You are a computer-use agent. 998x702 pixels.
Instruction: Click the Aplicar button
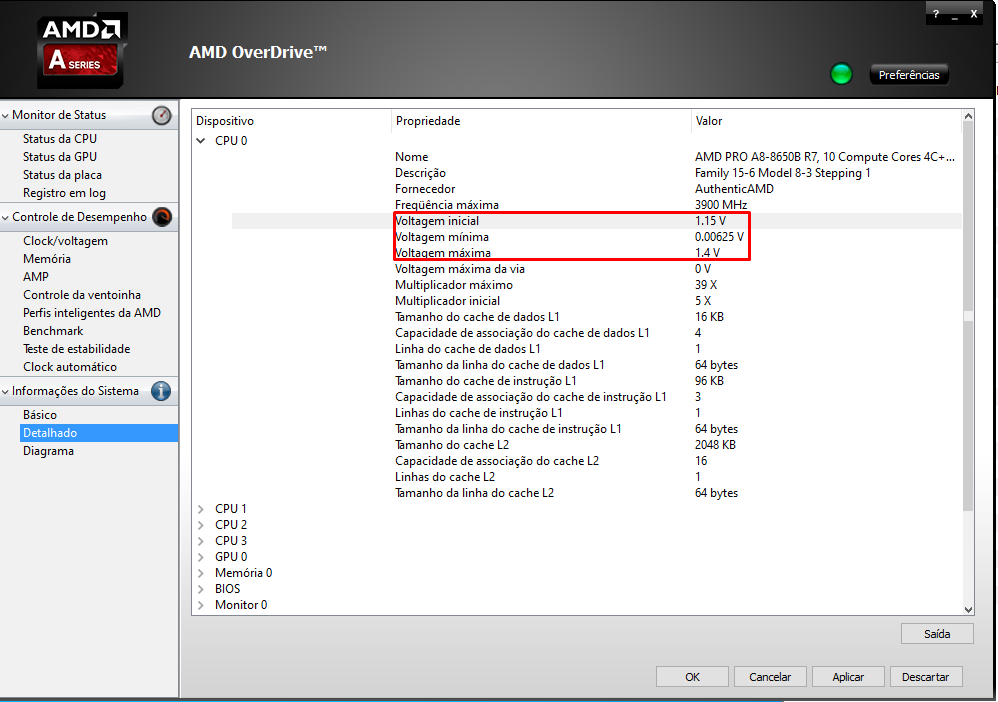tap(848, 677)
